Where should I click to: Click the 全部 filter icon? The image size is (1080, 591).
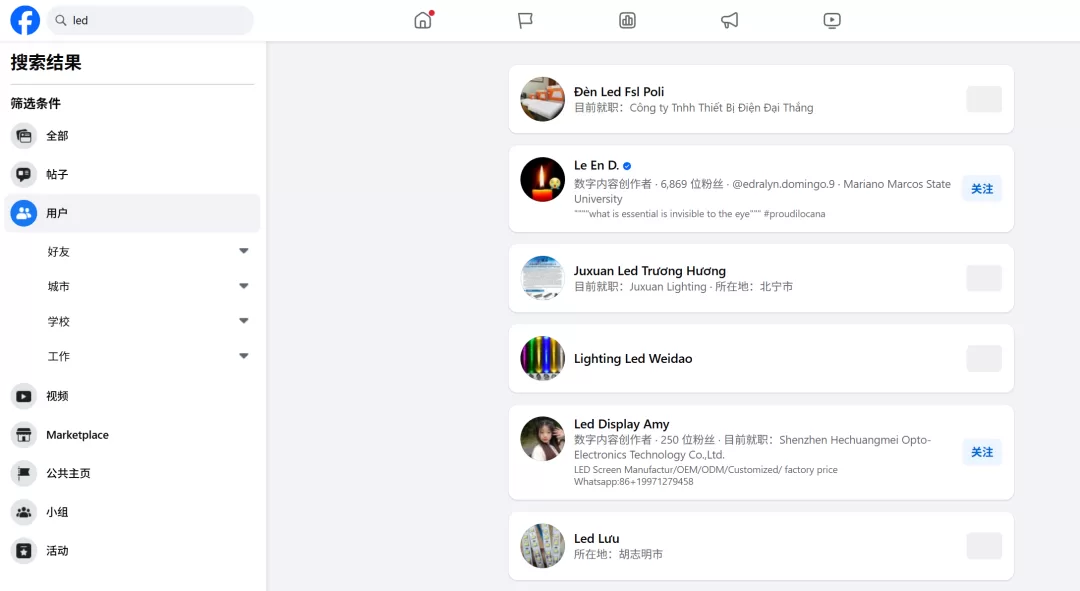click(23, 136)
